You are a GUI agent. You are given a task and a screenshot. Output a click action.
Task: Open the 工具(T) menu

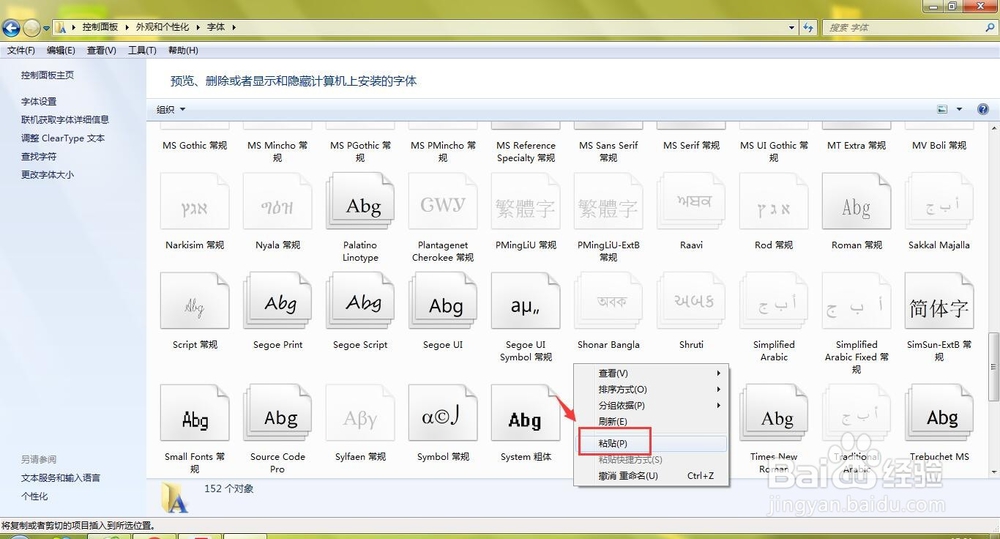click(142, 50)
